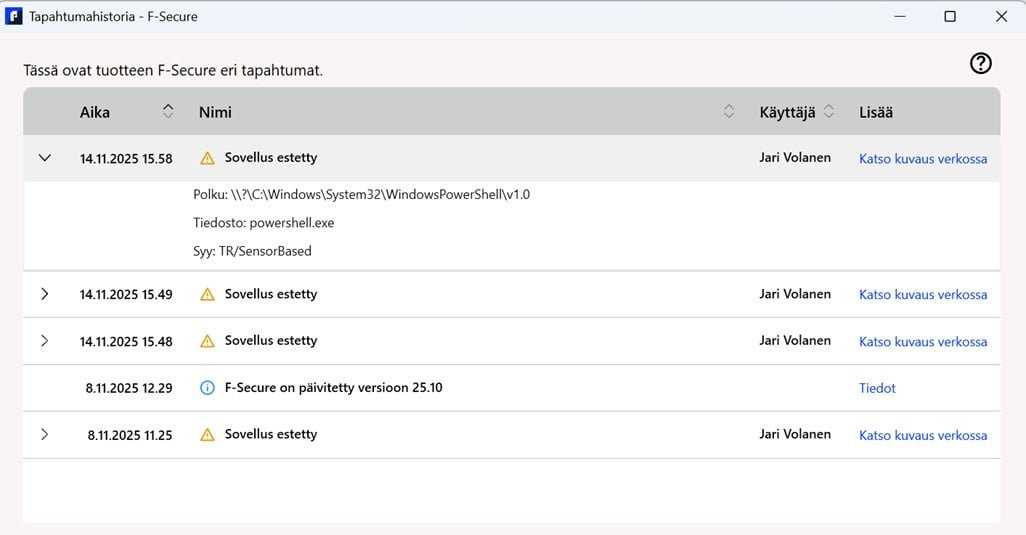This screenshot has height=535, width=1026.
Task: Click warning icon of 14.11.2025 15.58 event
Action: 207,158
